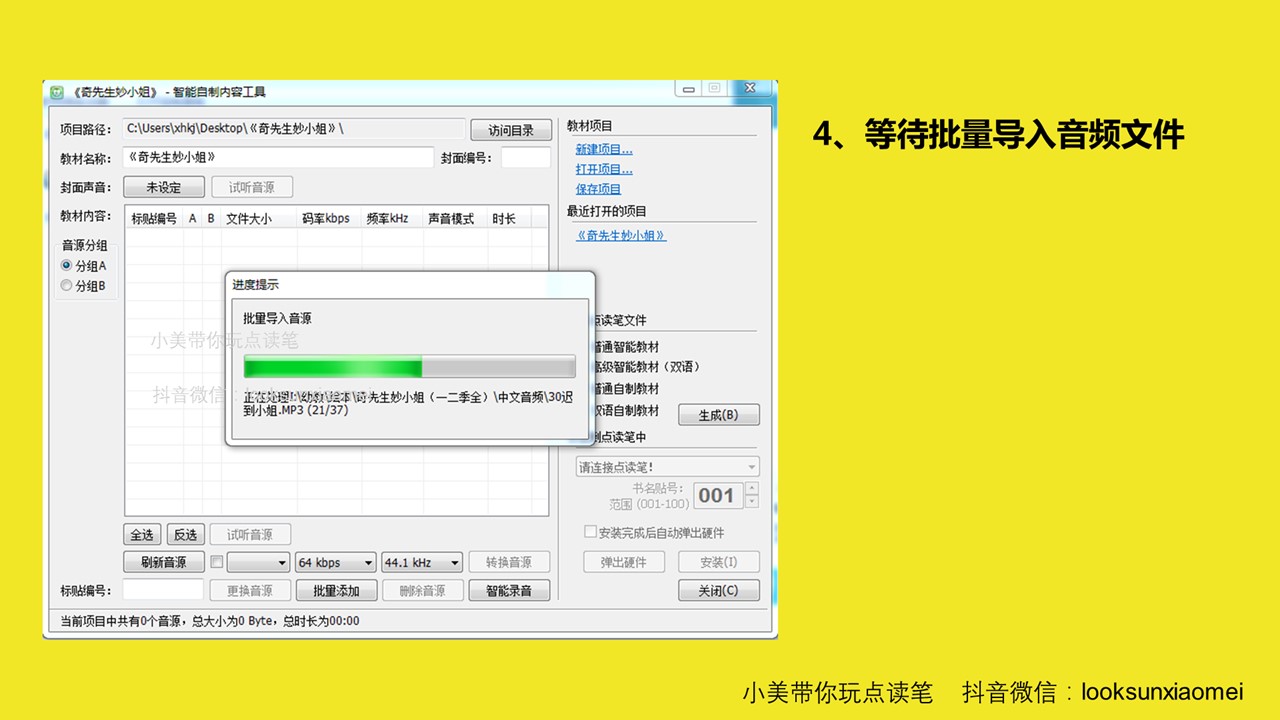Click the 保存项目 link
The height and width of the screenshot is (720, 1280).
pos(598,189)
